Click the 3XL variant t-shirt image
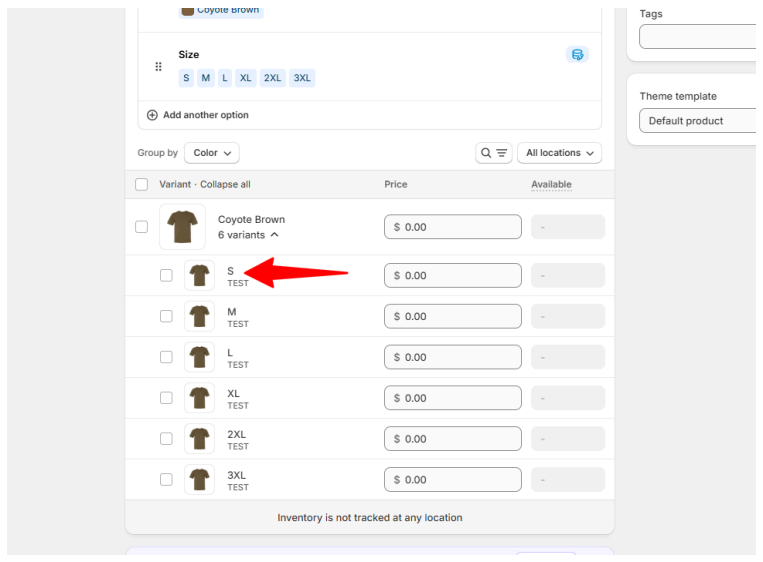 coord(200,480)
